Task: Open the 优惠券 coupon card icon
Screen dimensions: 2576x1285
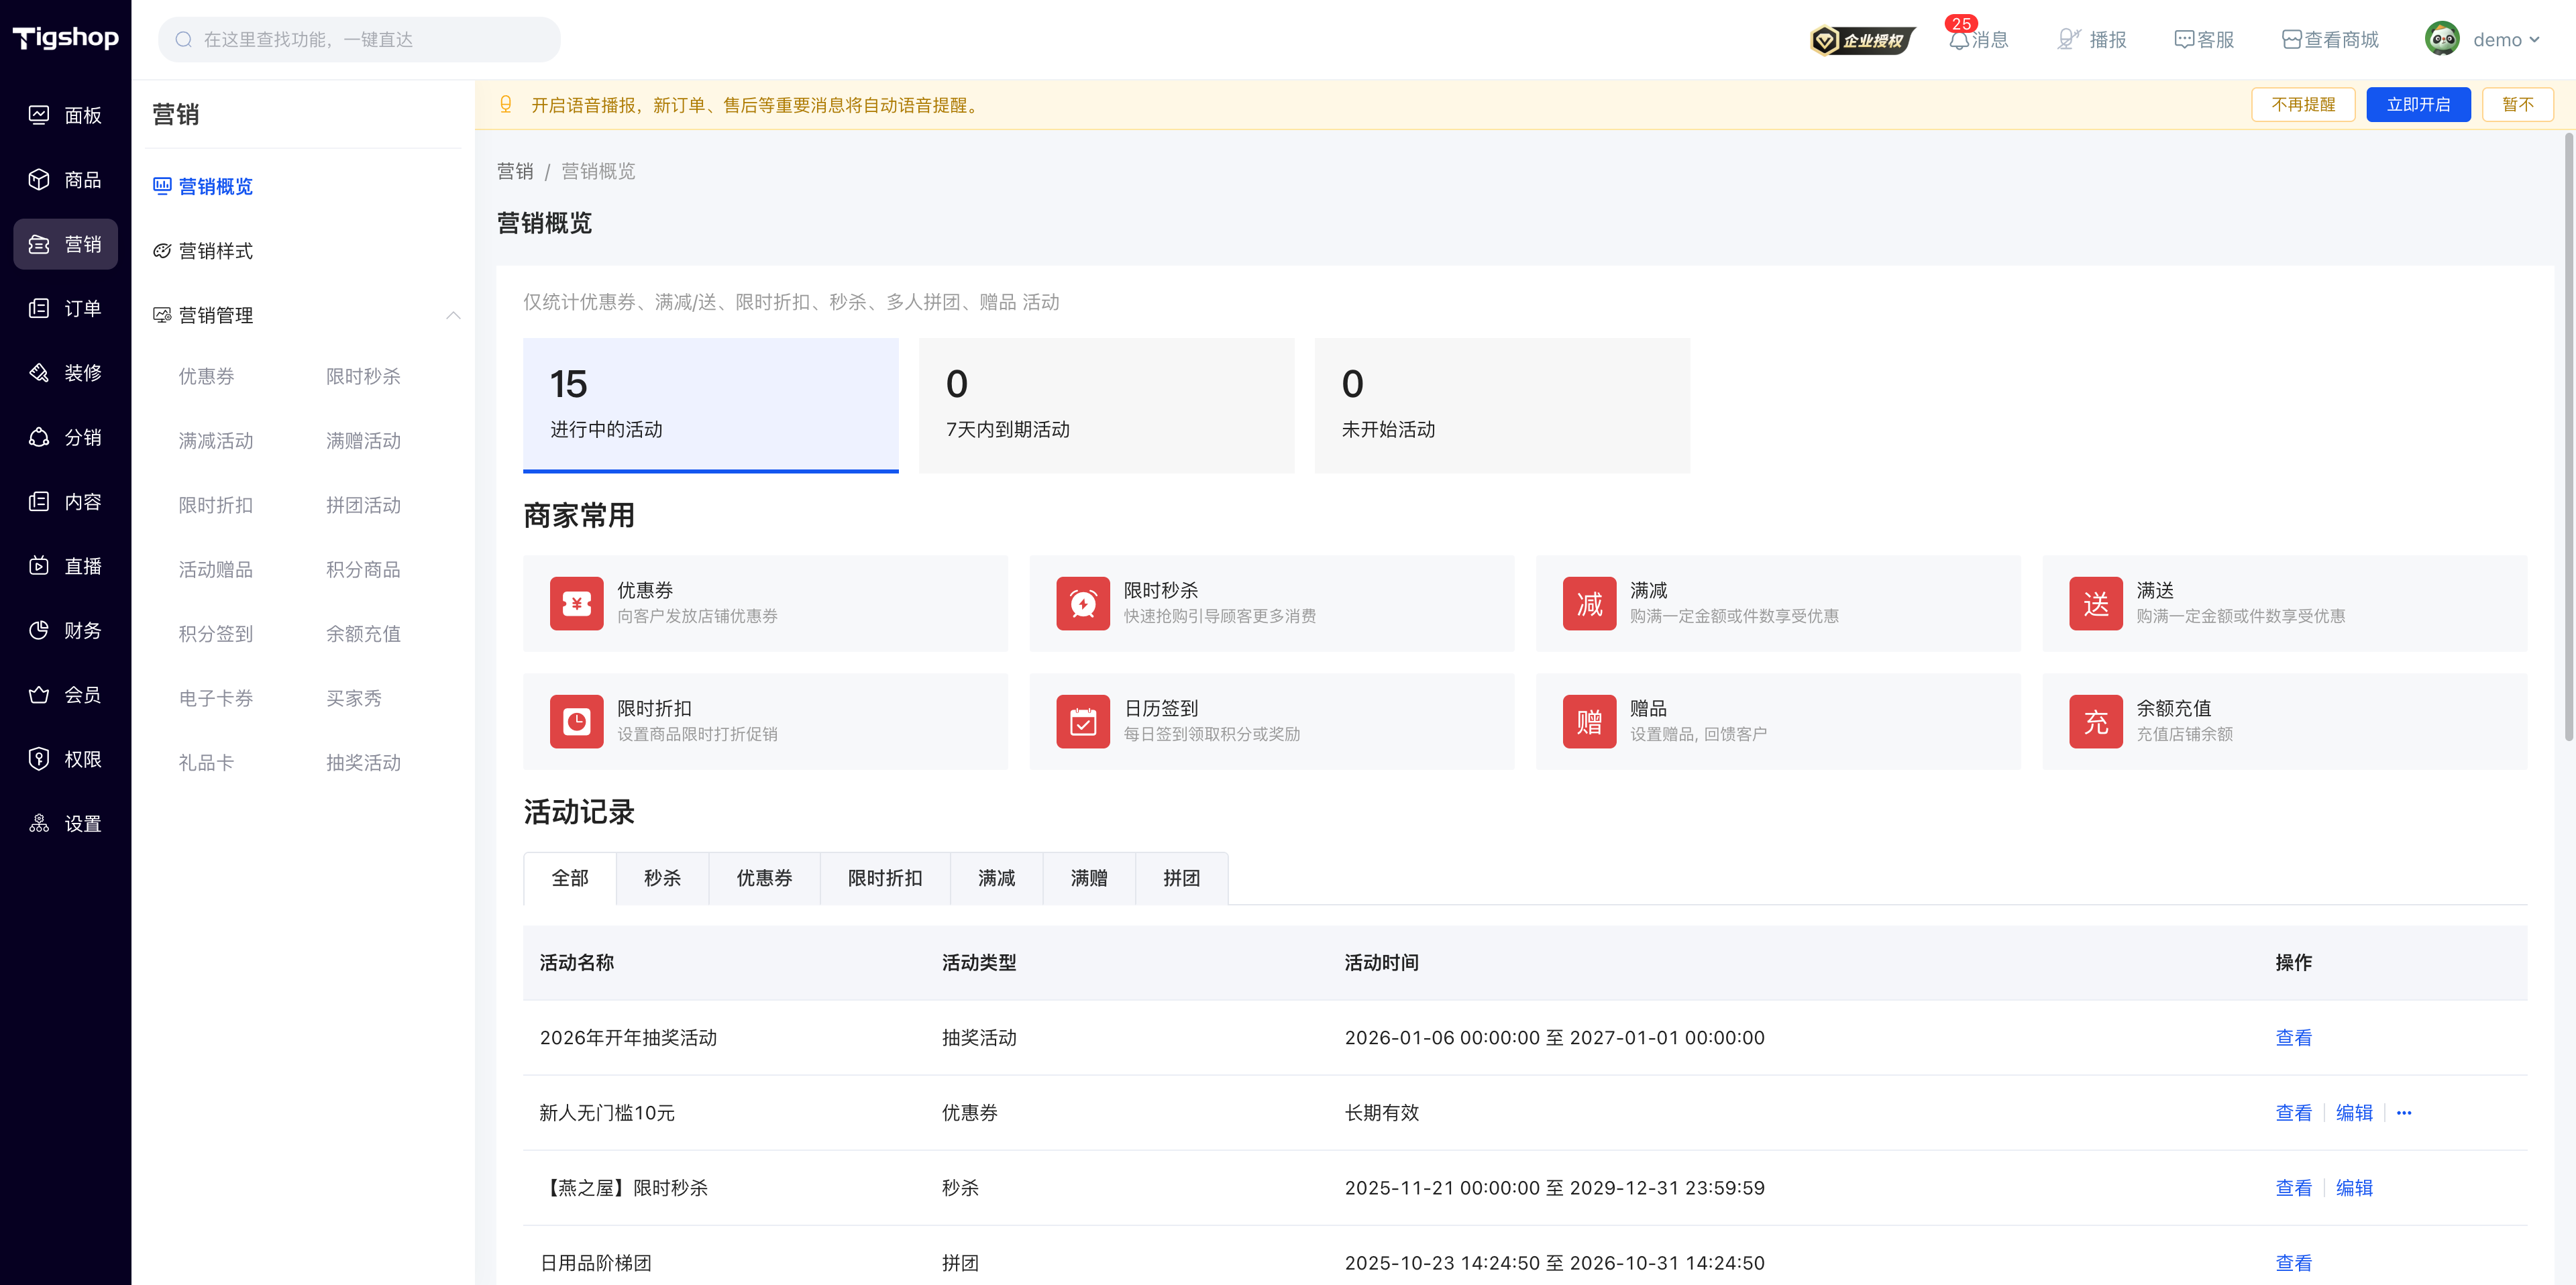Action: click(576, 603)
